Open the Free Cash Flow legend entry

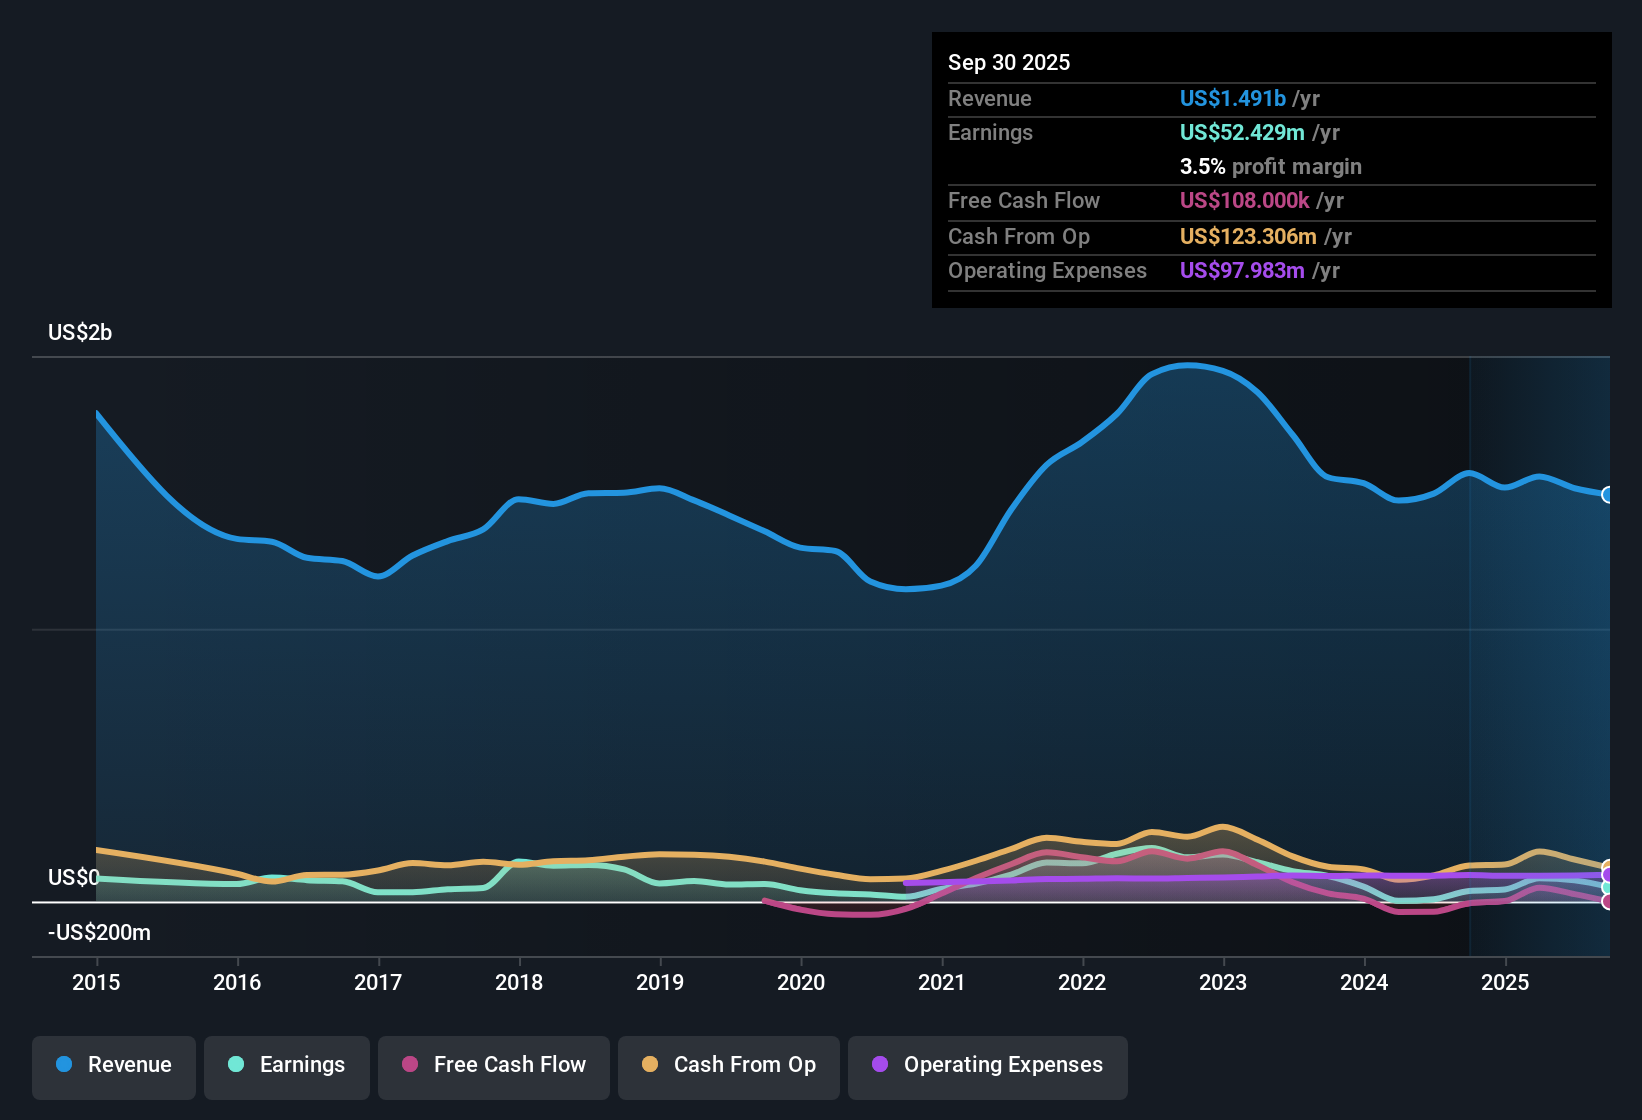tap(493, 1065)
